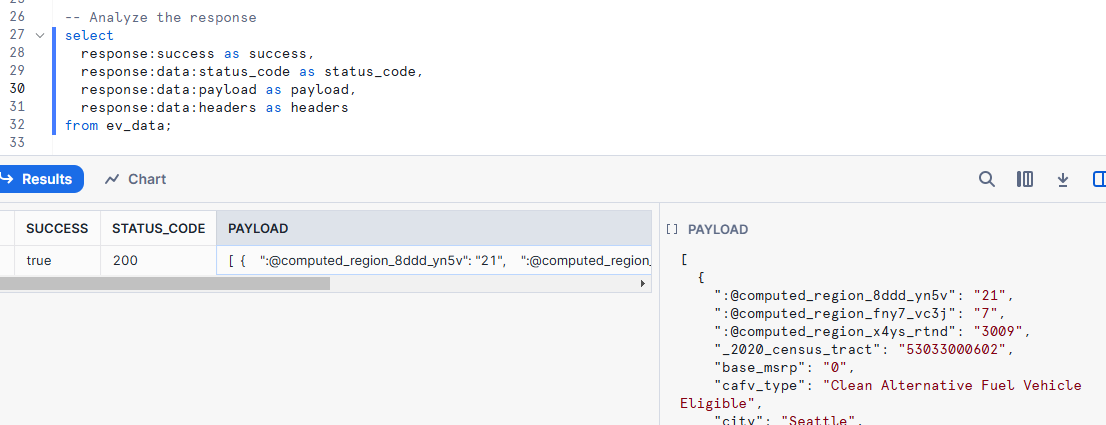Open the column selector icon
The width and height of the screenshot is (1106, 425).
tap(1024, 179)
